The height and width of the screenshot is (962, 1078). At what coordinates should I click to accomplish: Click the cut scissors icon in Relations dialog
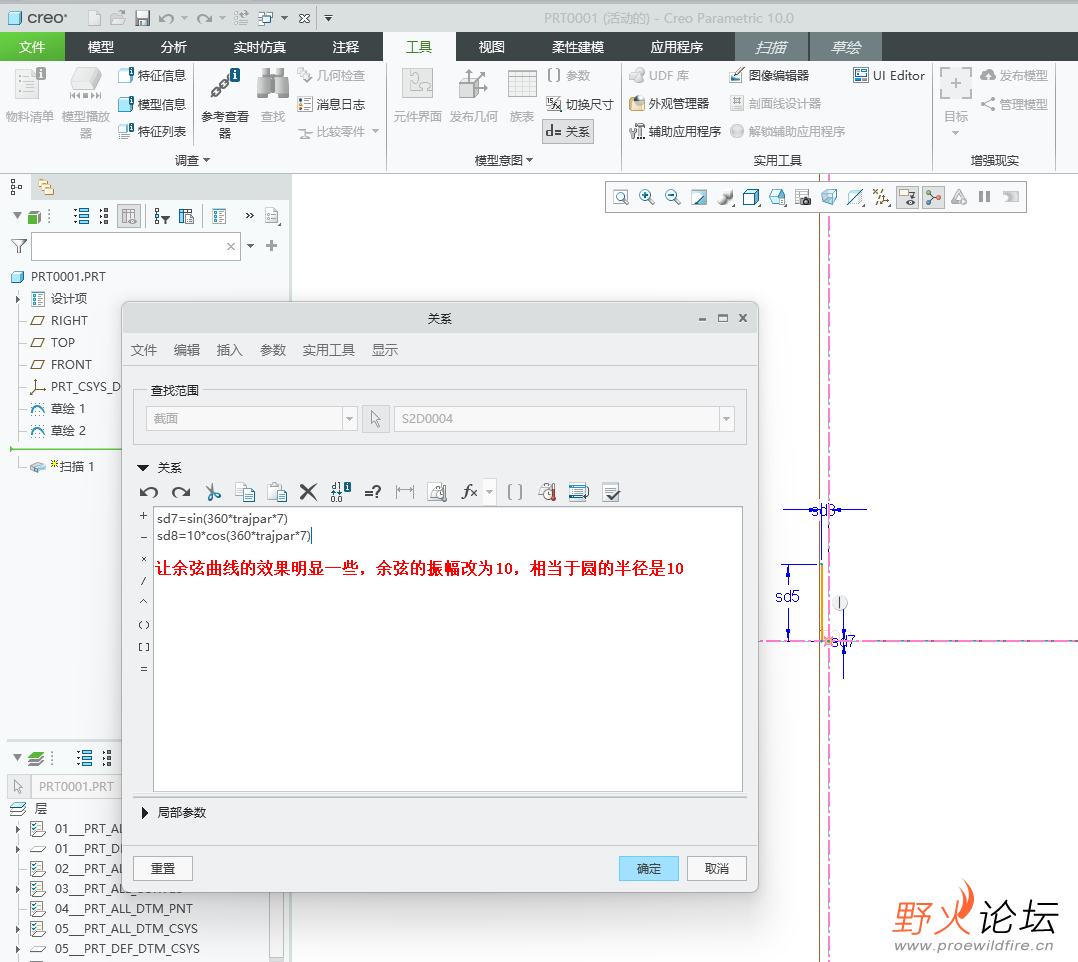point(213,492)
